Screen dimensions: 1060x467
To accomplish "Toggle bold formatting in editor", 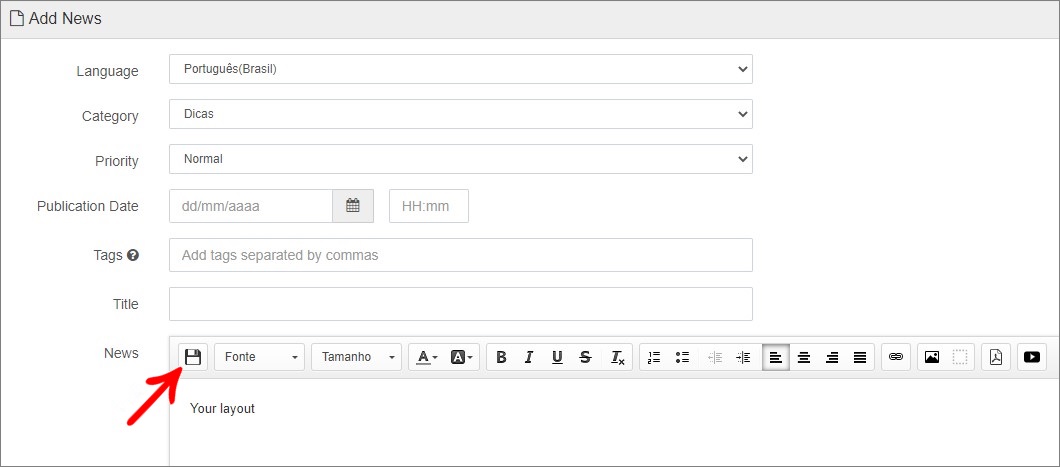I will 501,358.
